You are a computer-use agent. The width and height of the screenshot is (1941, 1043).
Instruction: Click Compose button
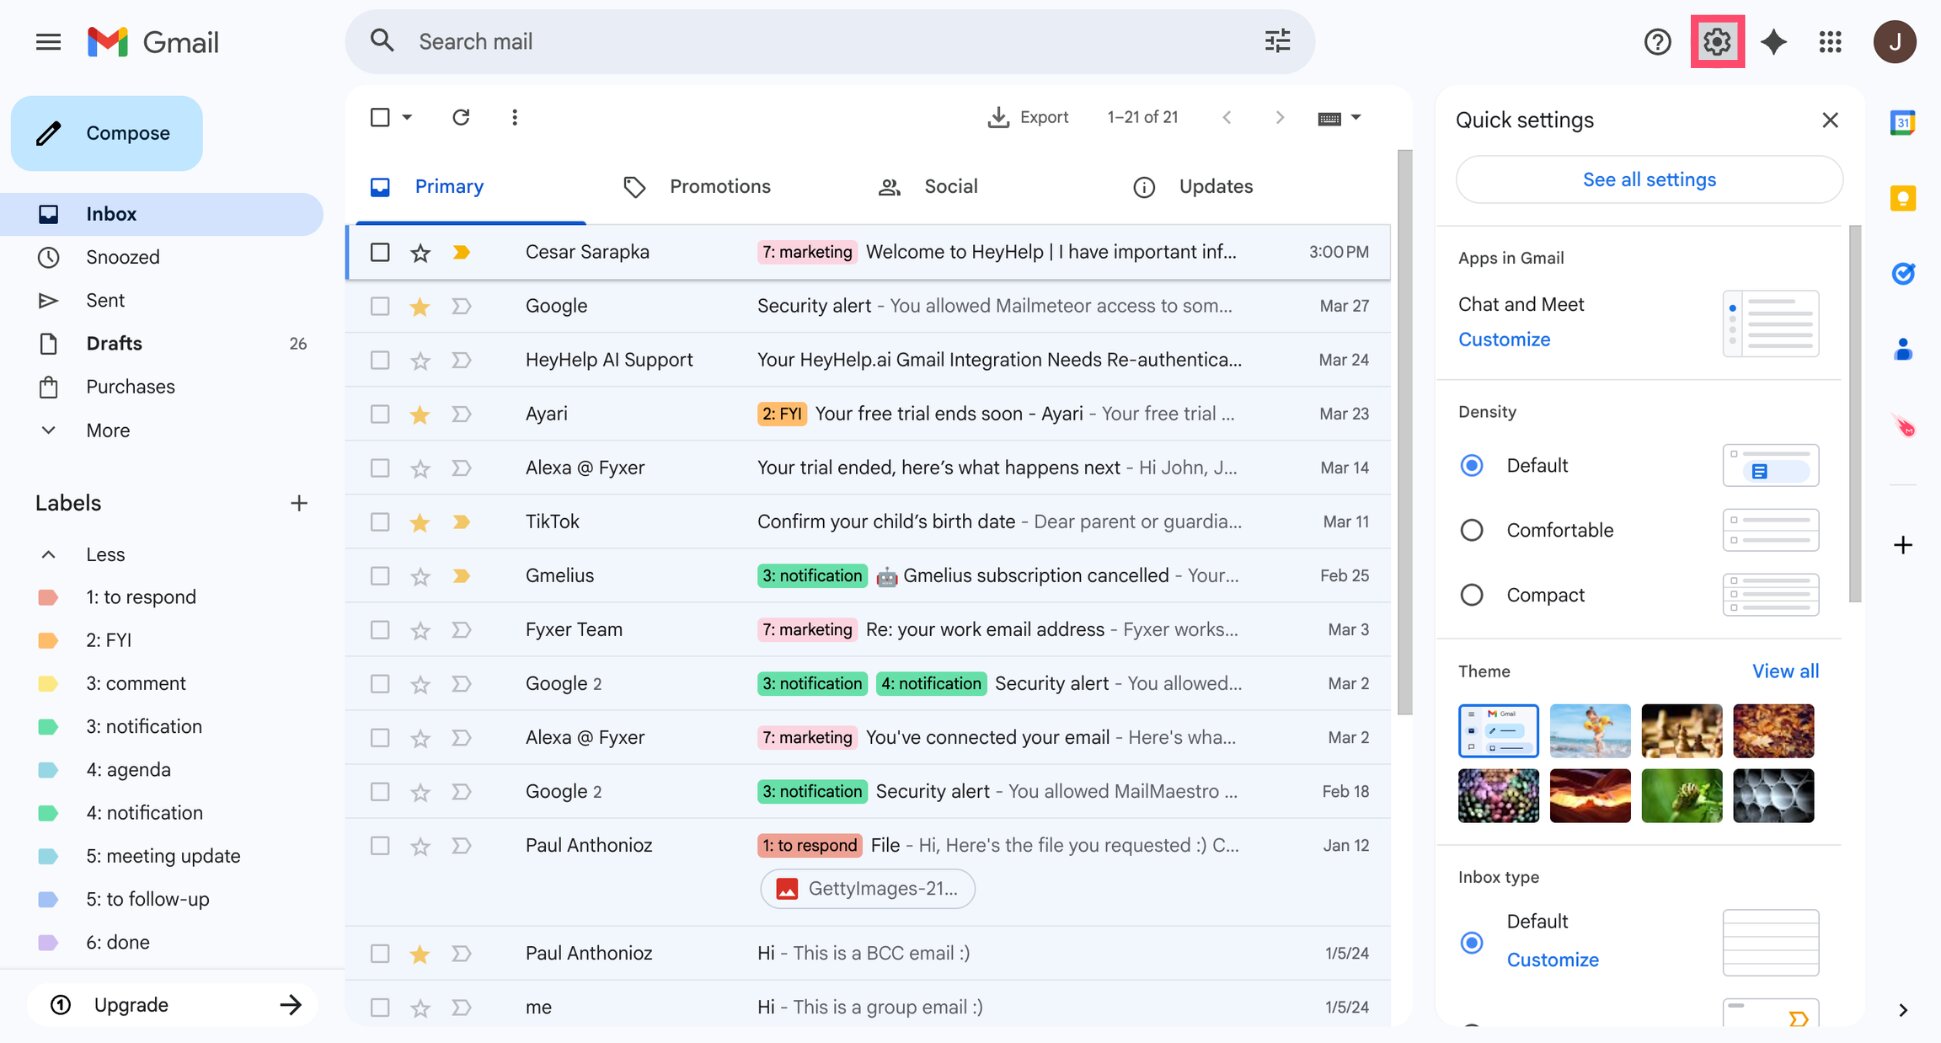(107, 133)
